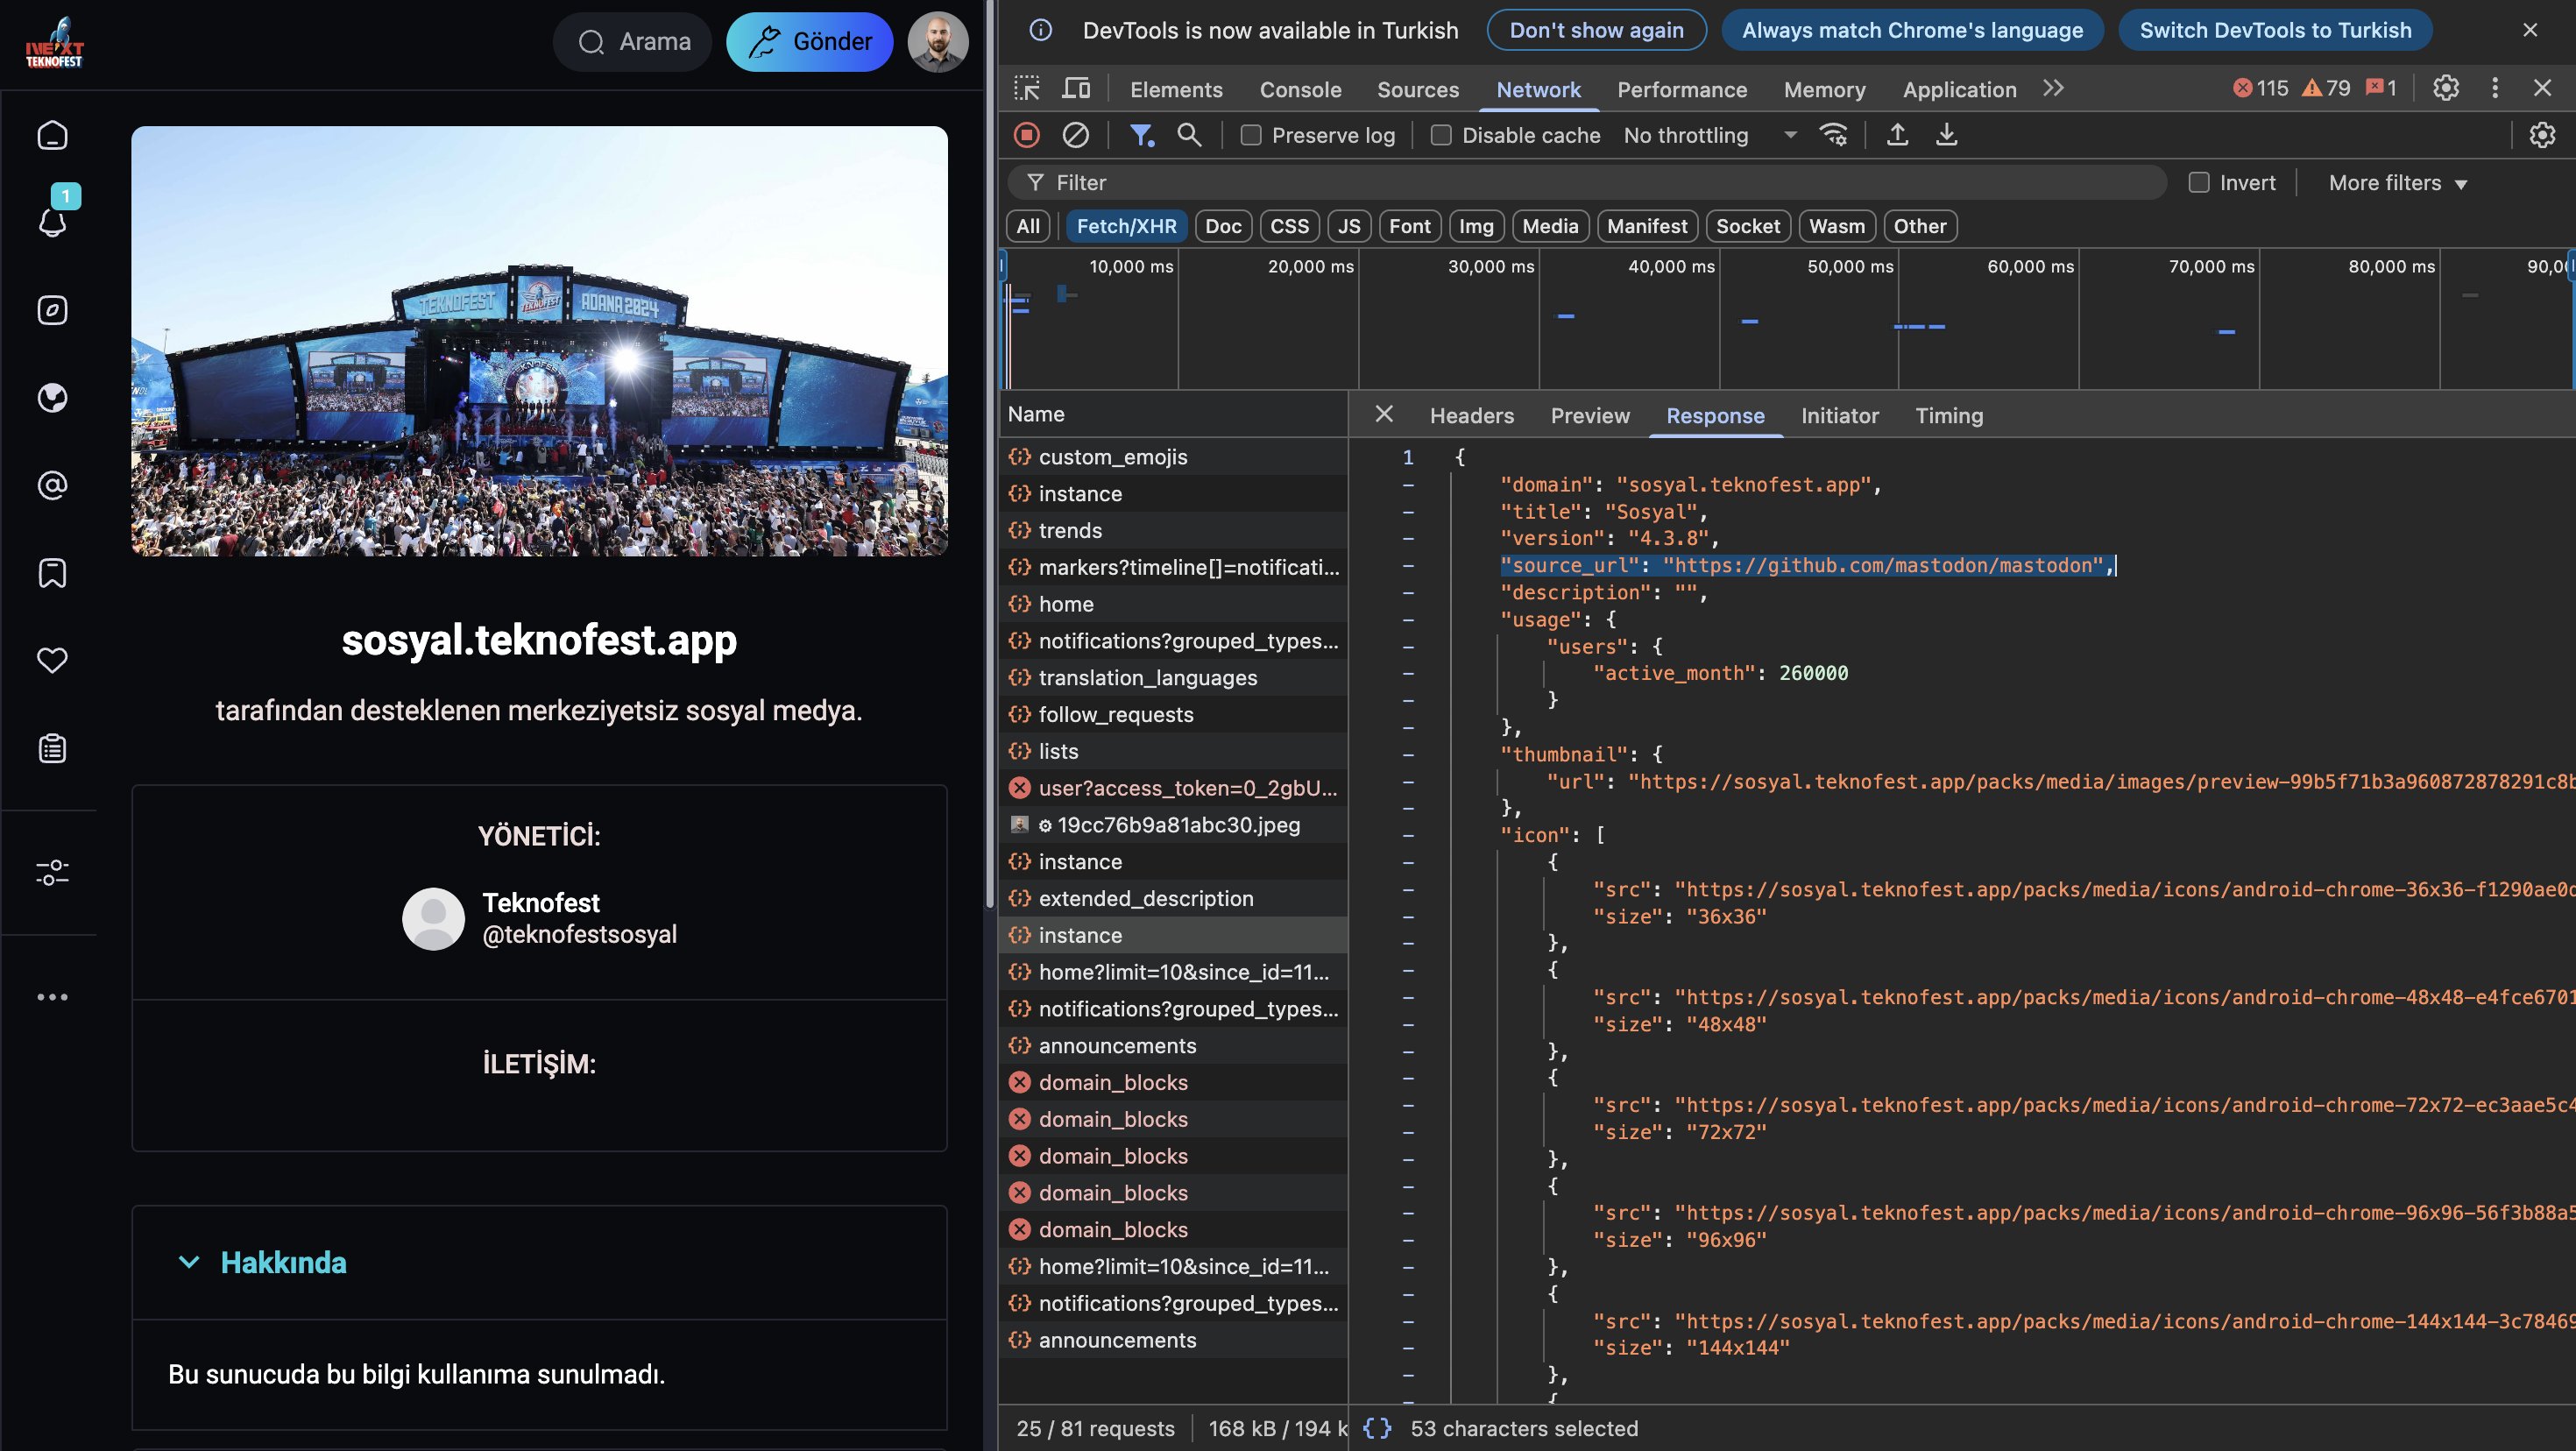Click the warnings count 79 indicator
The image size is (2576, 1451).
click(x=2326, y=88)
